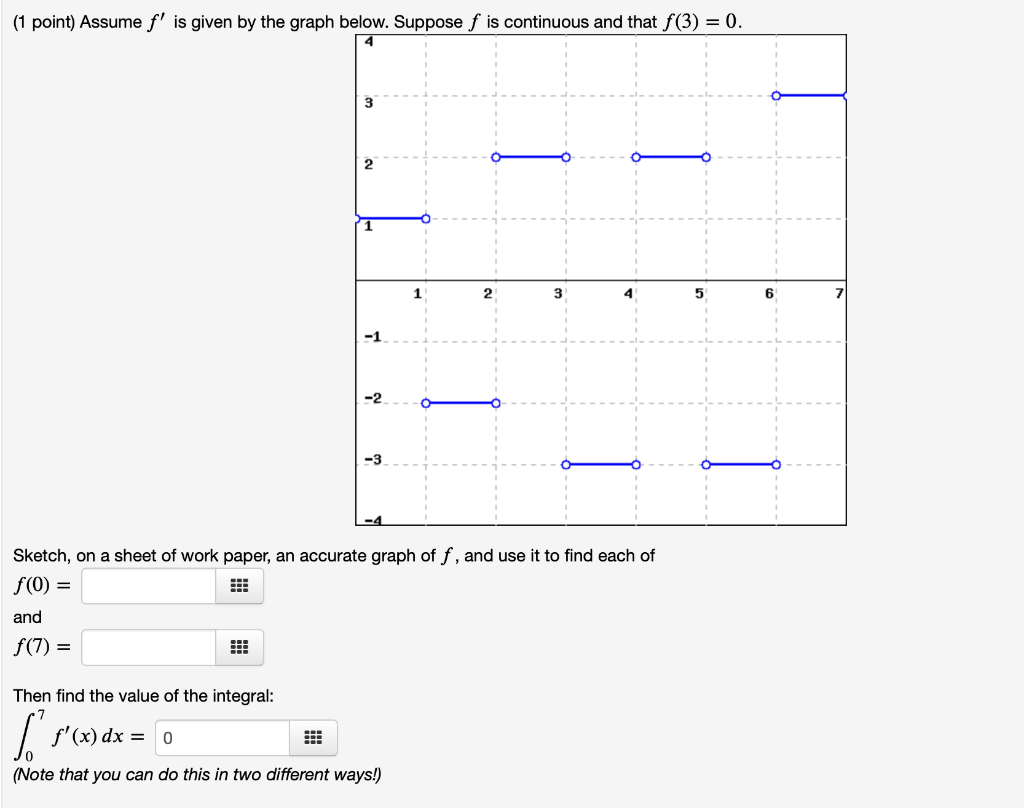Click the blue segment at height 2 between x=4 and x=5
This screenshot has height=808, width=1024.
click(x=670, y=156)
